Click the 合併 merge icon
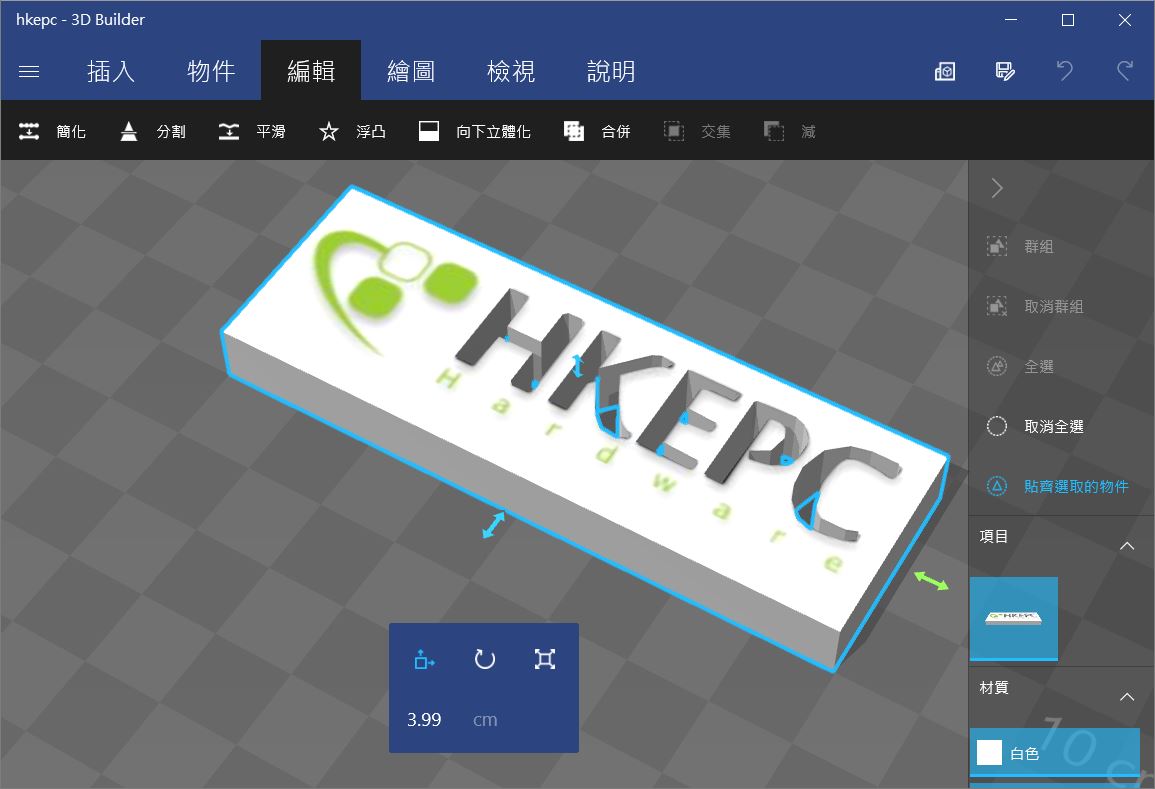Viewport: 1155px width, 789px height. tap(574, 131)
